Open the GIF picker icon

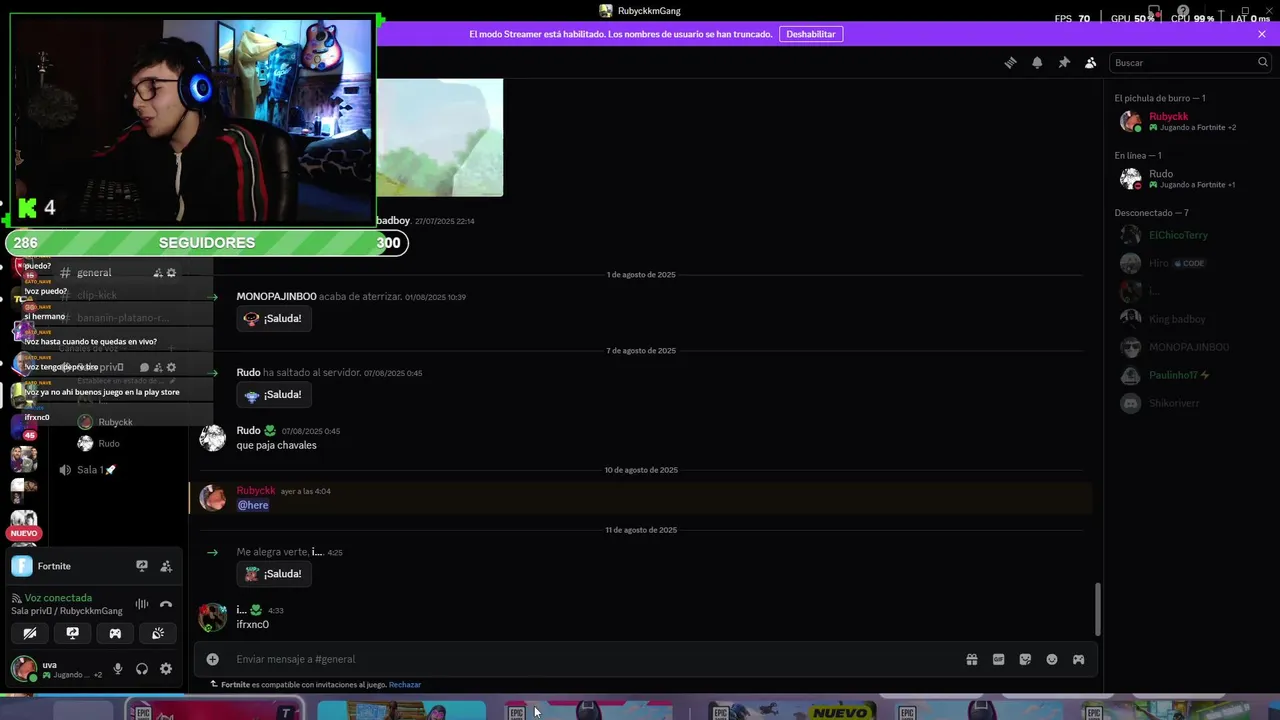point(998,659)
